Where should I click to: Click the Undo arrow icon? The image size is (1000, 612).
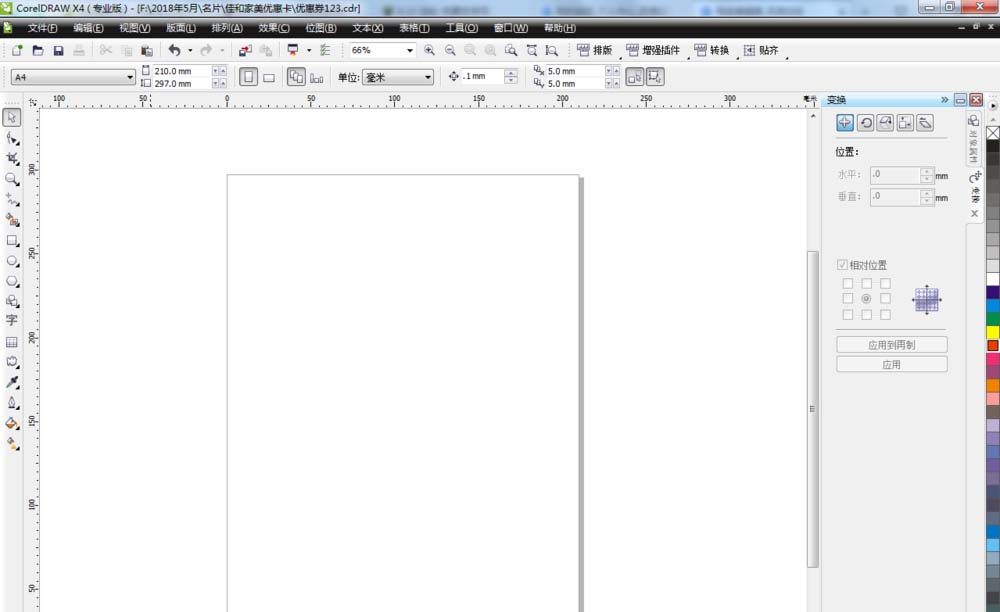coord(173,50)
